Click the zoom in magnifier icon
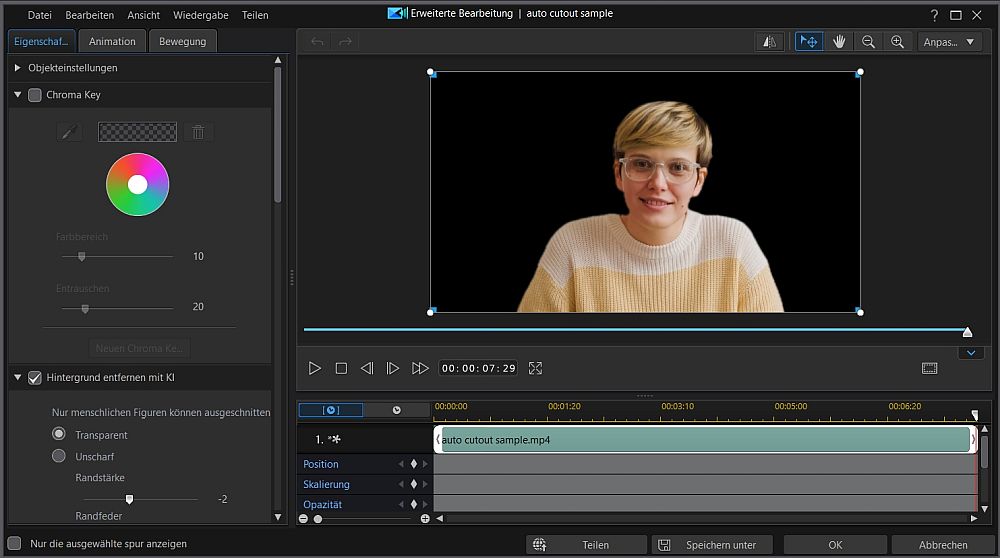 pyautogui.click(x=897, y=42)
